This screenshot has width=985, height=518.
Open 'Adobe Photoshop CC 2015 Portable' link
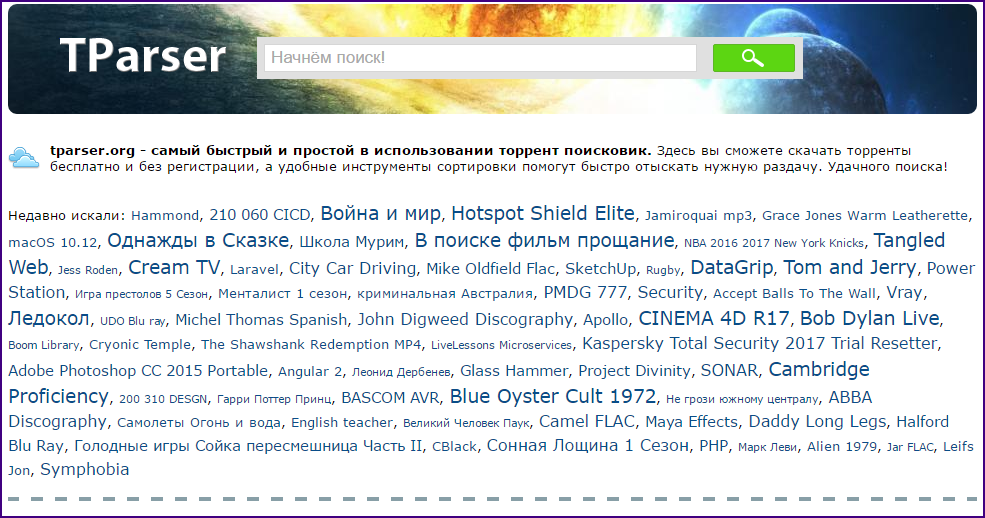(x=138, y=371)
